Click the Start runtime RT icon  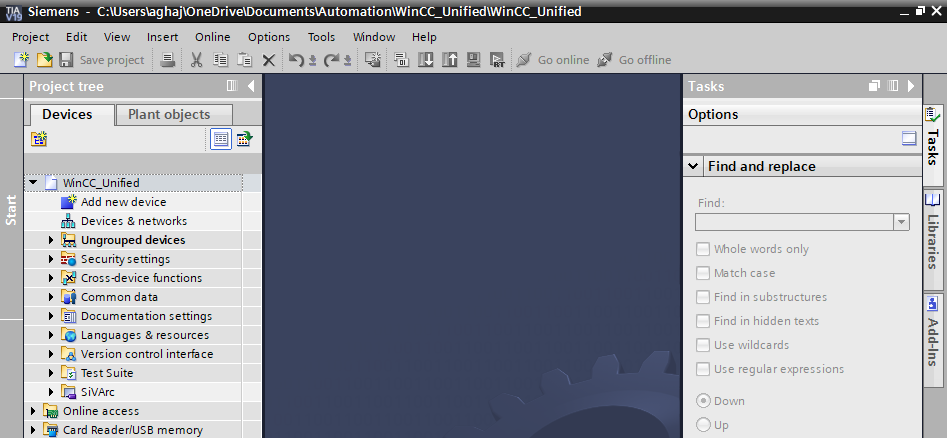497,59
